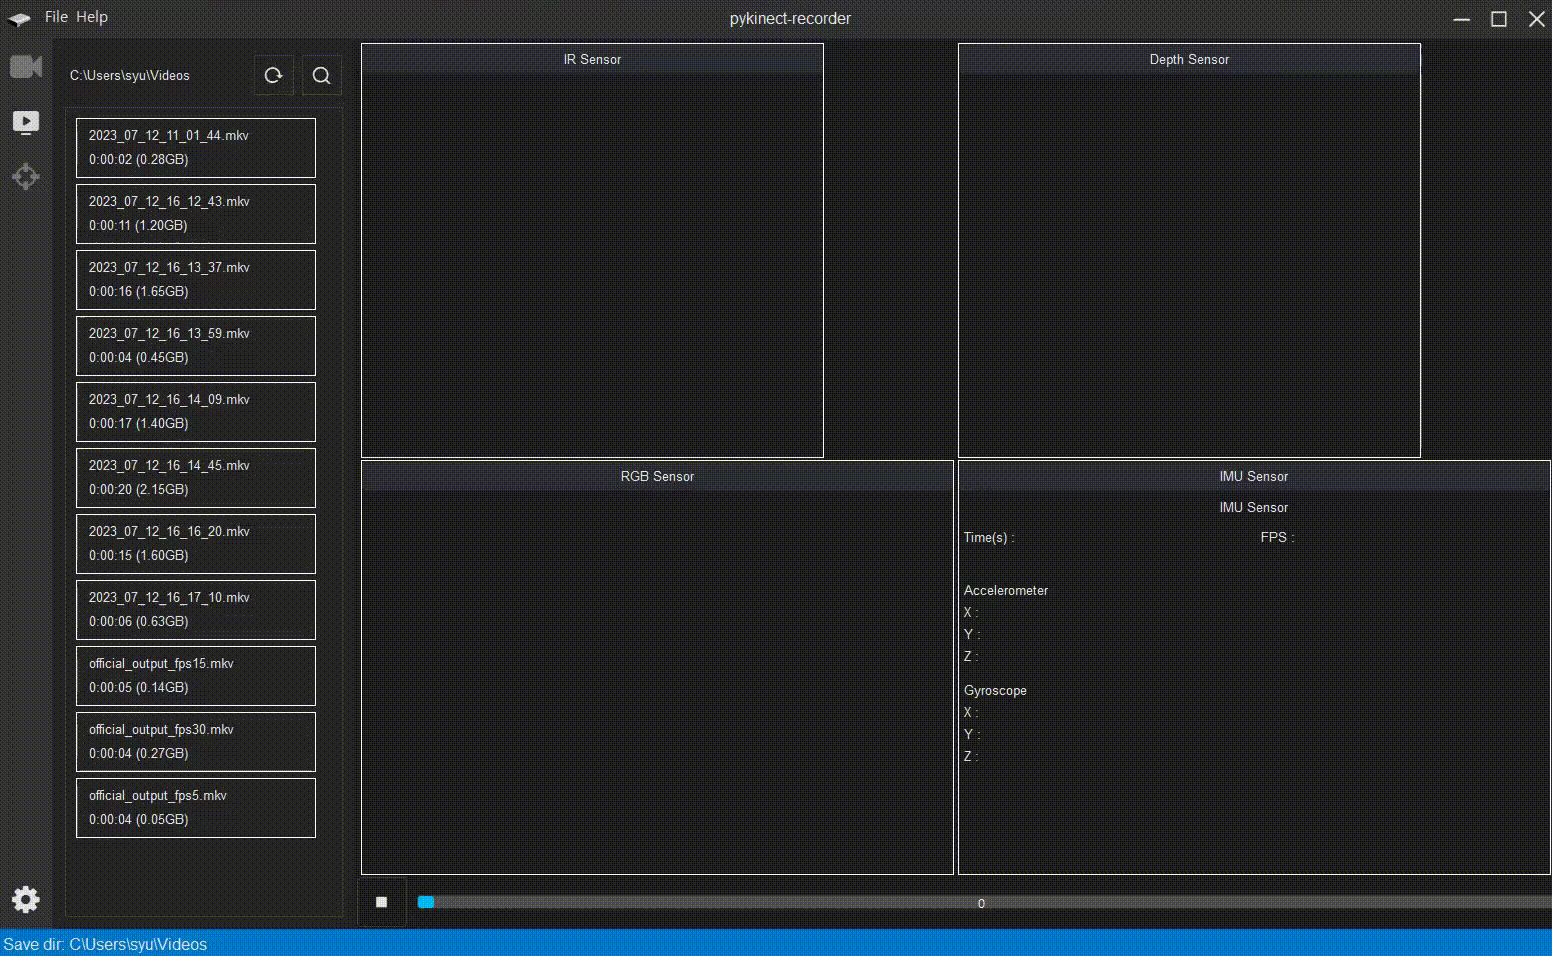Screen dimensions: 1552x956
Task: Select recording 2023_07_12_16_12_43.mkv
Action: 196,214
